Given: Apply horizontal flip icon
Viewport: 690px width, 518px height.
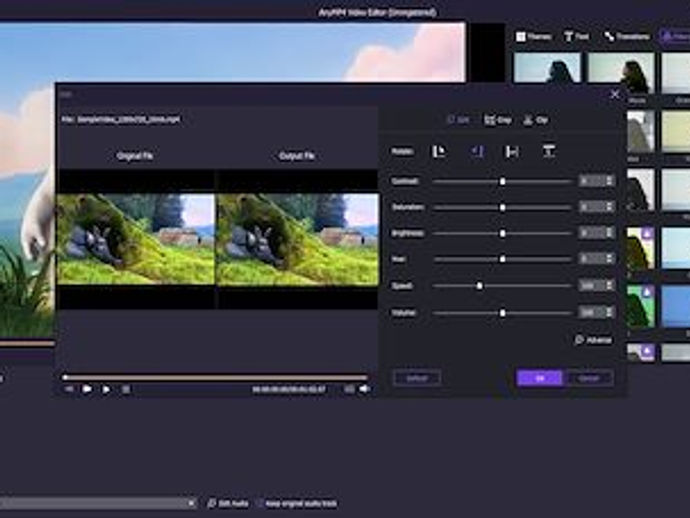Looking at the screenshot, I should 511,152.
